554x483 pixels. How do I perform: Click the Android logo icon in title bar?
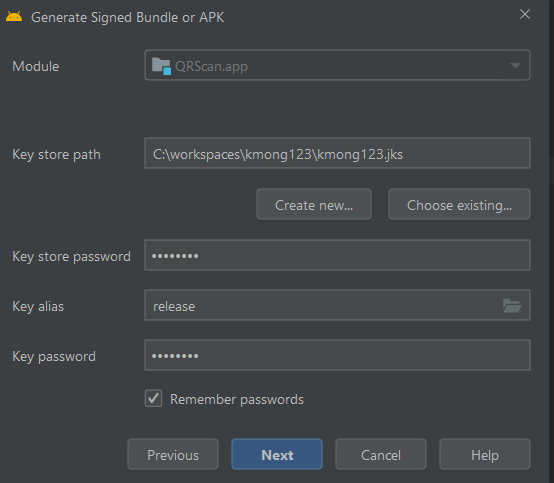[x=14, y=17]
